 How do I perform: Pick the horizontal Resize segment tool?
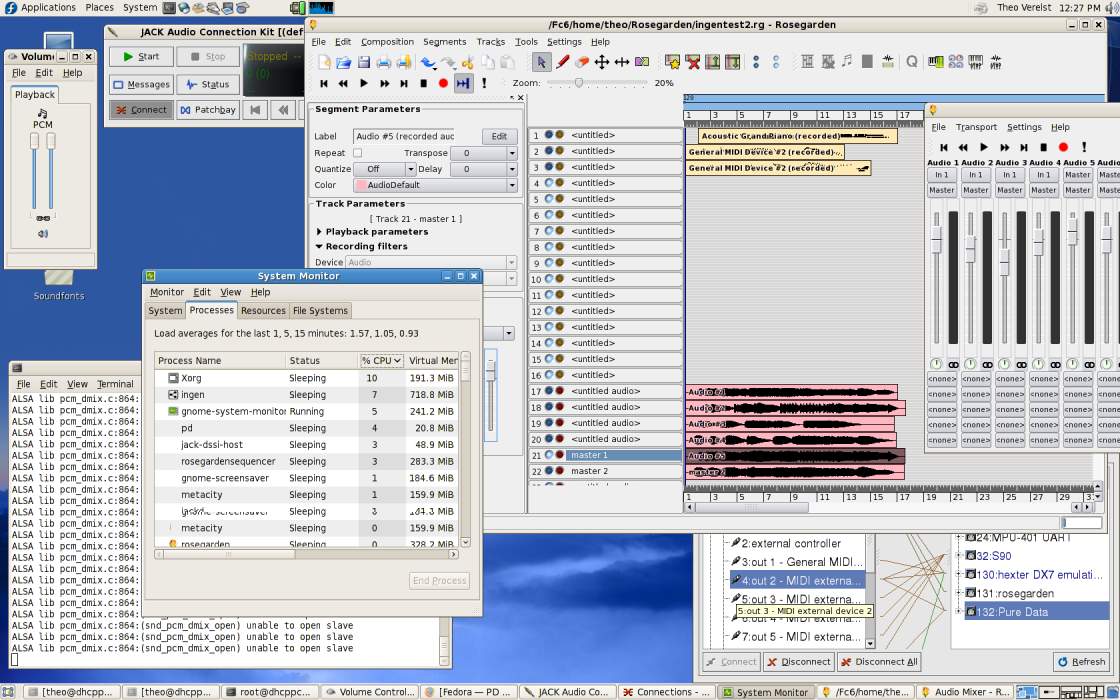click(622, 62)
